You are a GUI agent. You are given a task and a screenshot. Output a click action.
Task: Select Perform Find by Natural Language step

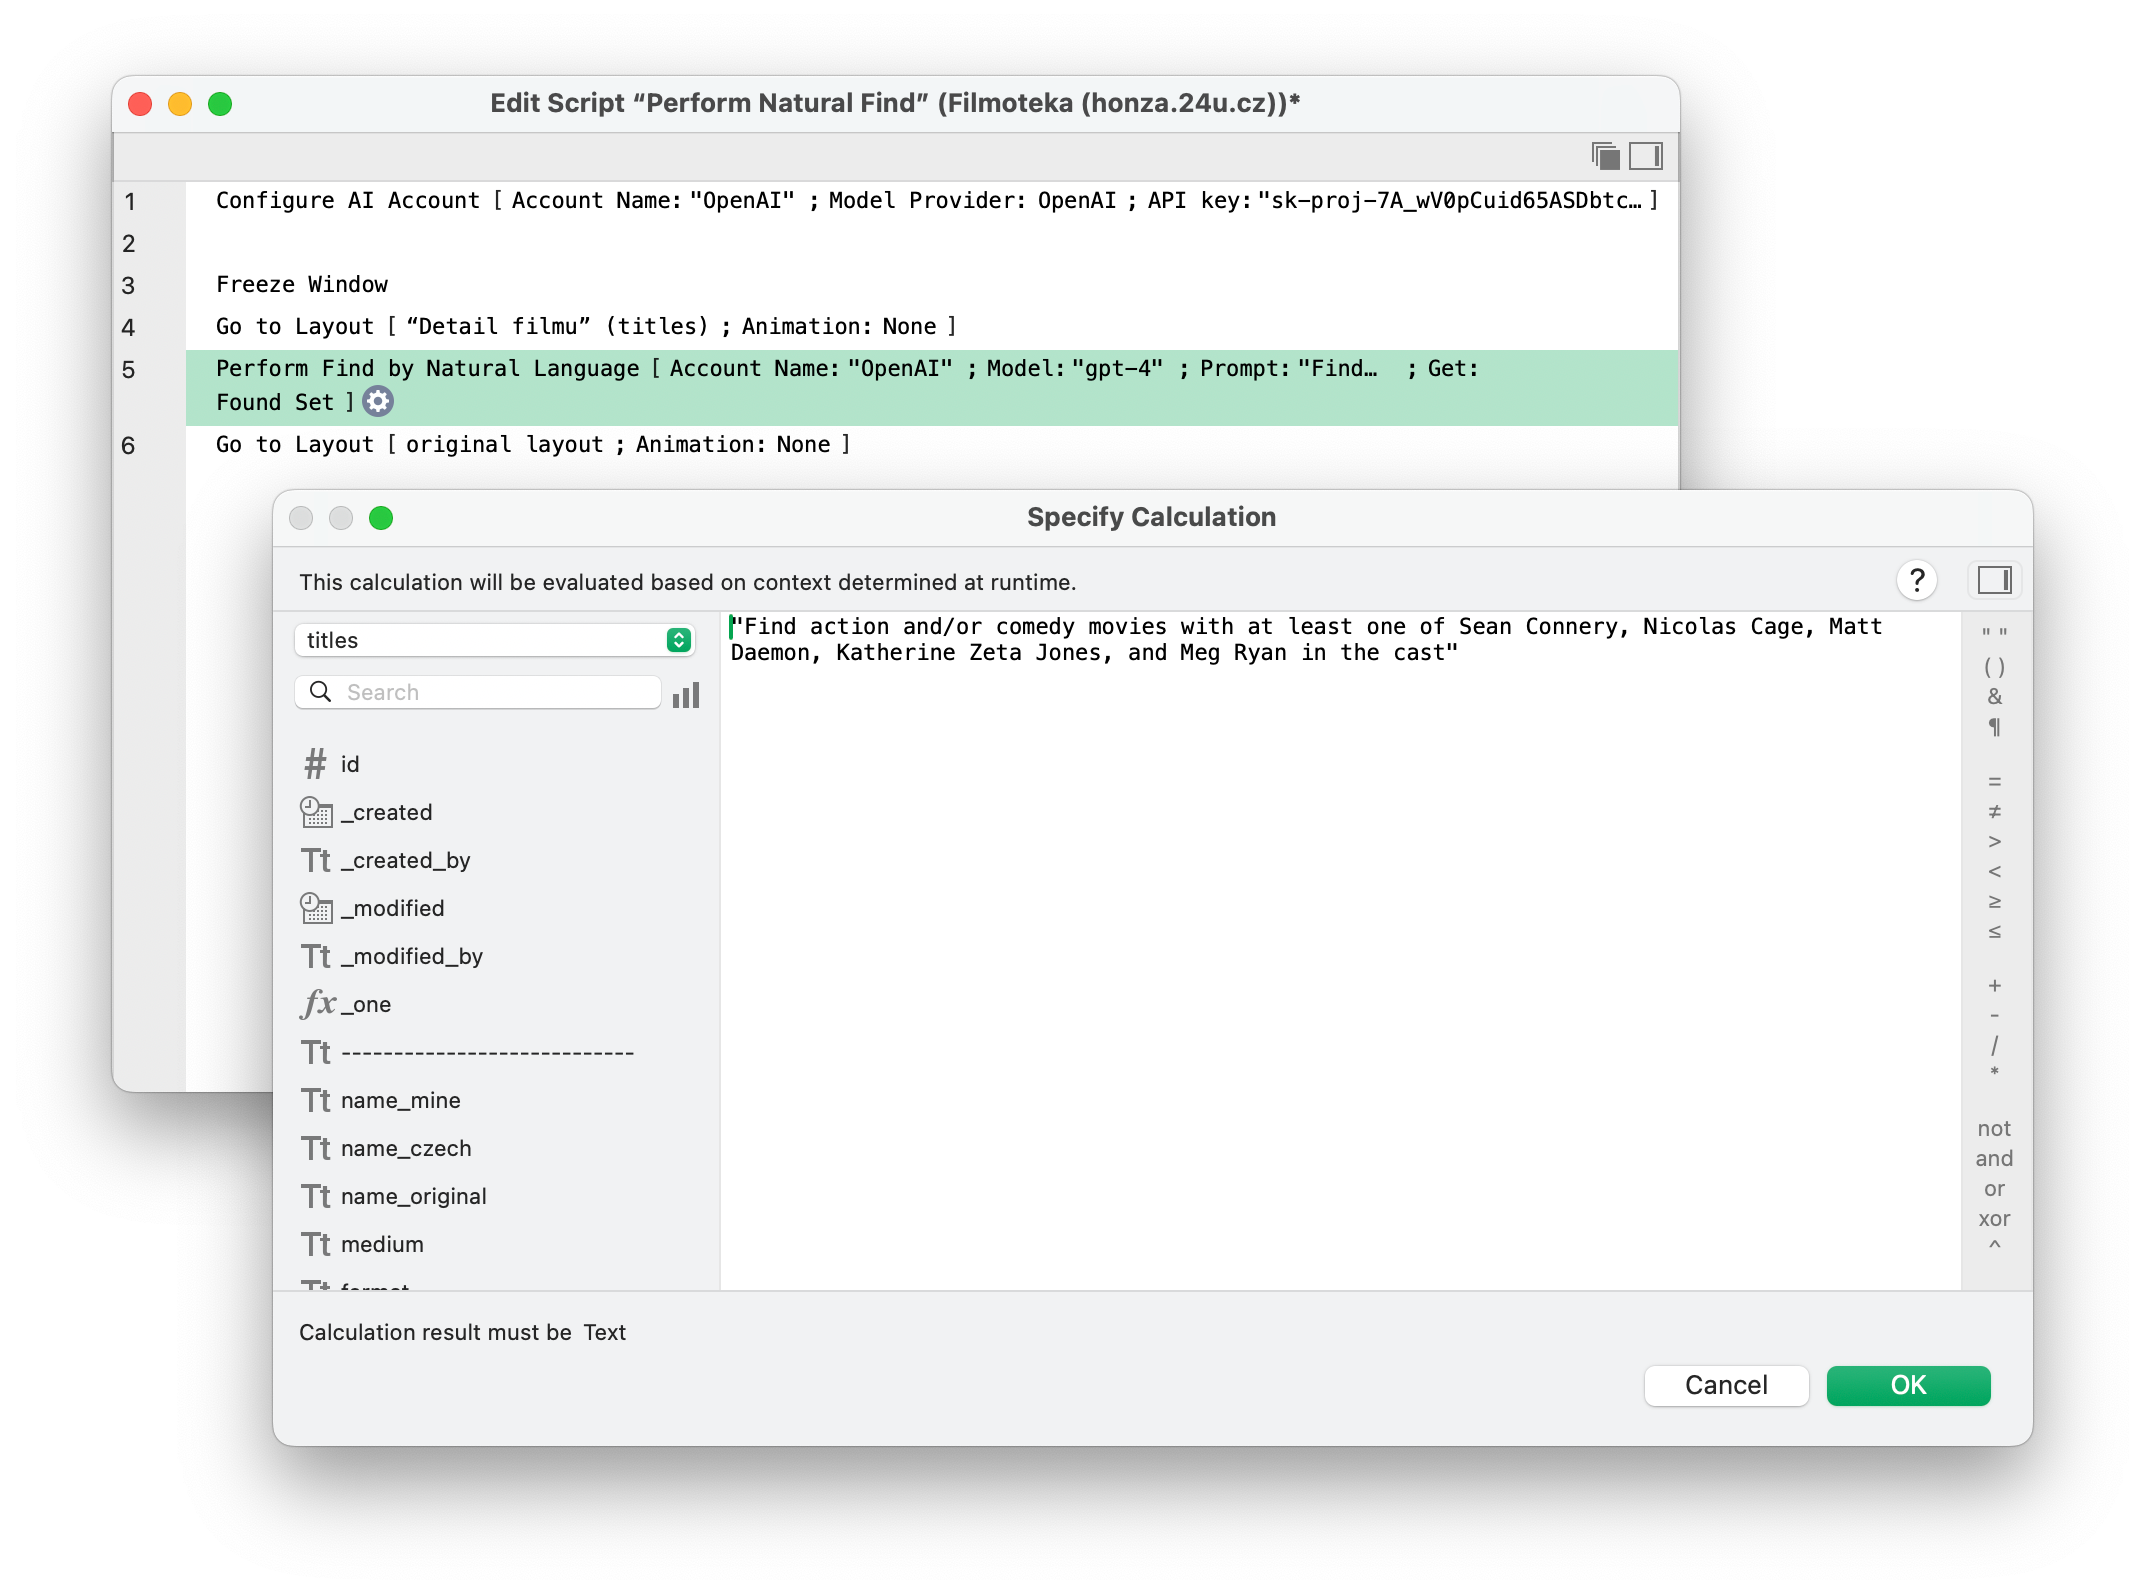pyautogui.click(x=931, y=386)
